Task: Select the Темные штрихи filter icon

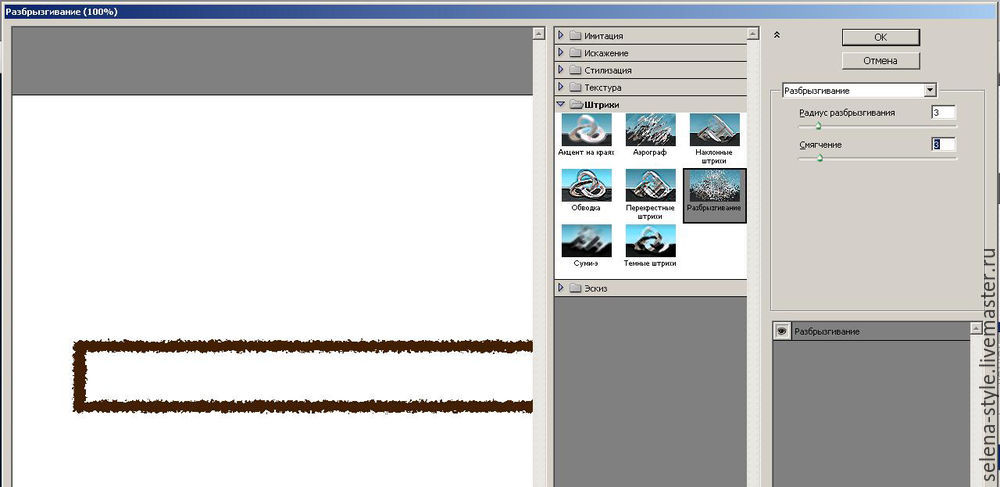Action: (x=650, y=242)
